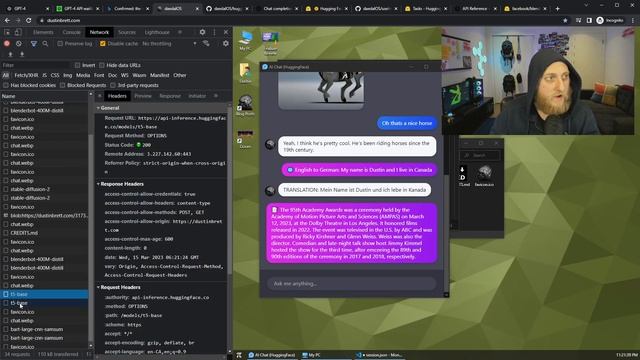This screenshot has height=360, width=640.
Task: Open the My PC desktop icon
Action: click(x=245, y=41)
